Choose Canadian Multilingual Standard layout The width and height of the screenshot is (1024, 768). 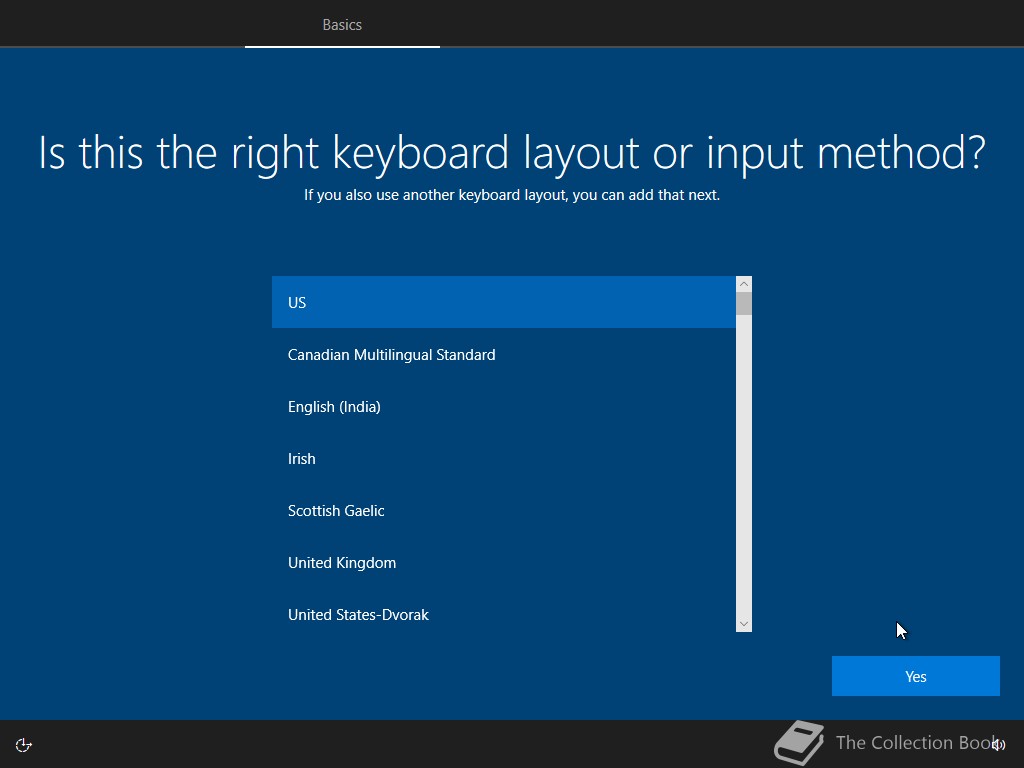tap(504, 355)
